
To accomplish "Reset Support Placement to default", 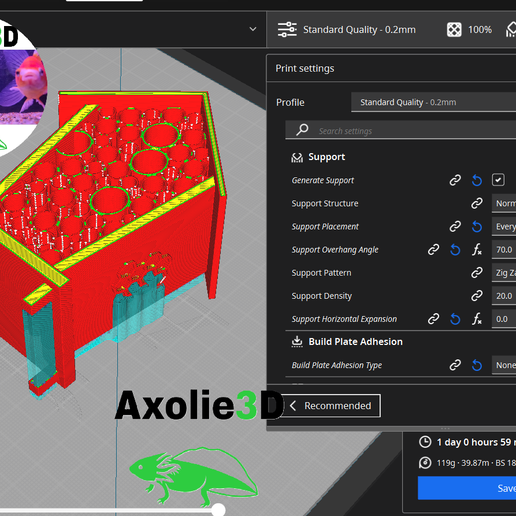I will [x=477, y=227].
